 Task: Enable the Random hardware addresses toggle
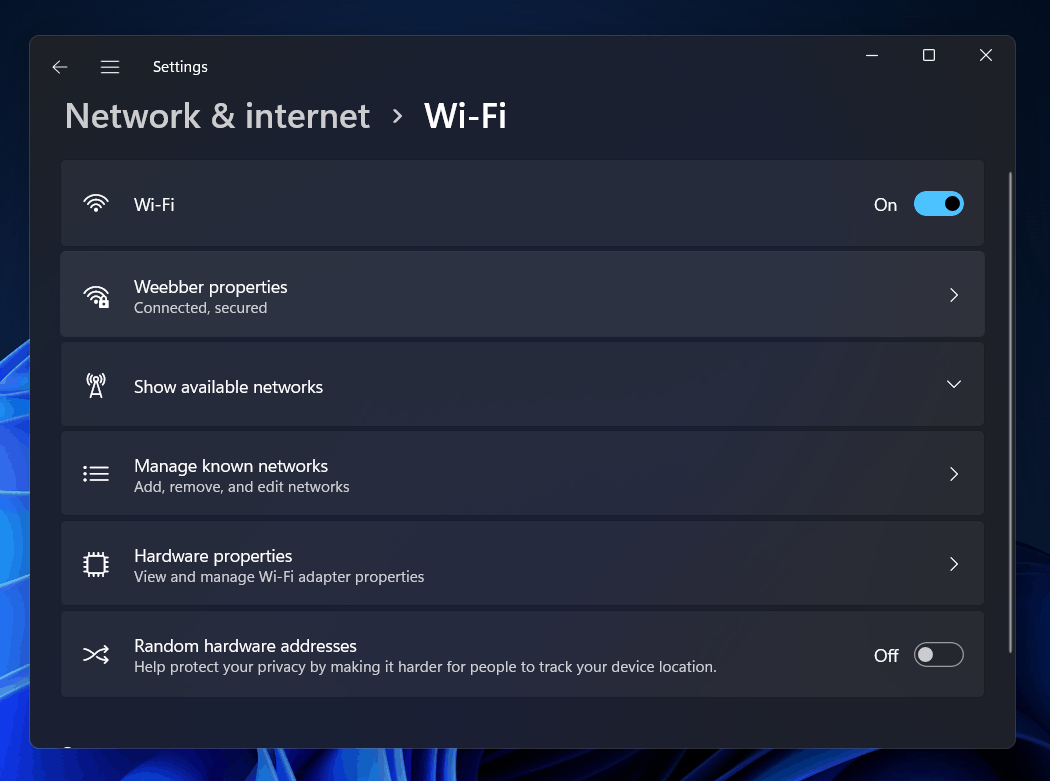click(938, 655)
